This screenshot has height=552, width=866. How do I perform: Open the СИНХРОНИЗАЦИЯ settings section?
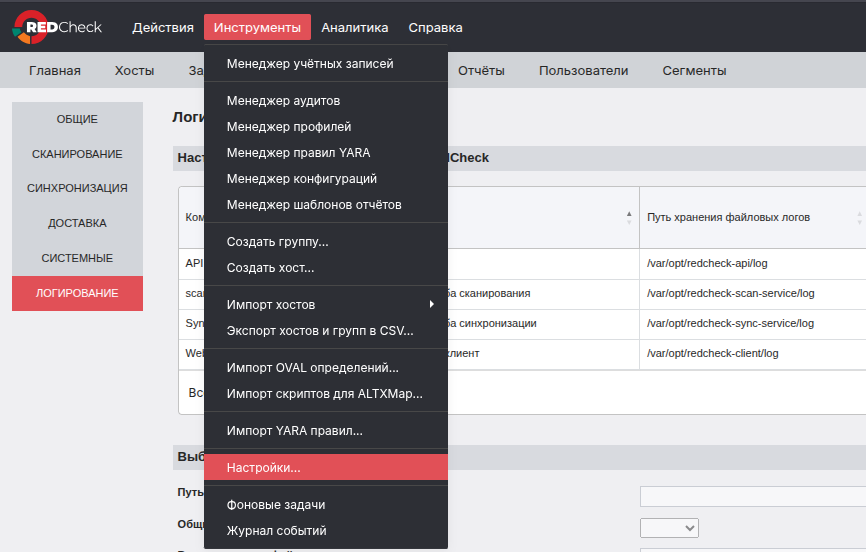tap(77, 188)
